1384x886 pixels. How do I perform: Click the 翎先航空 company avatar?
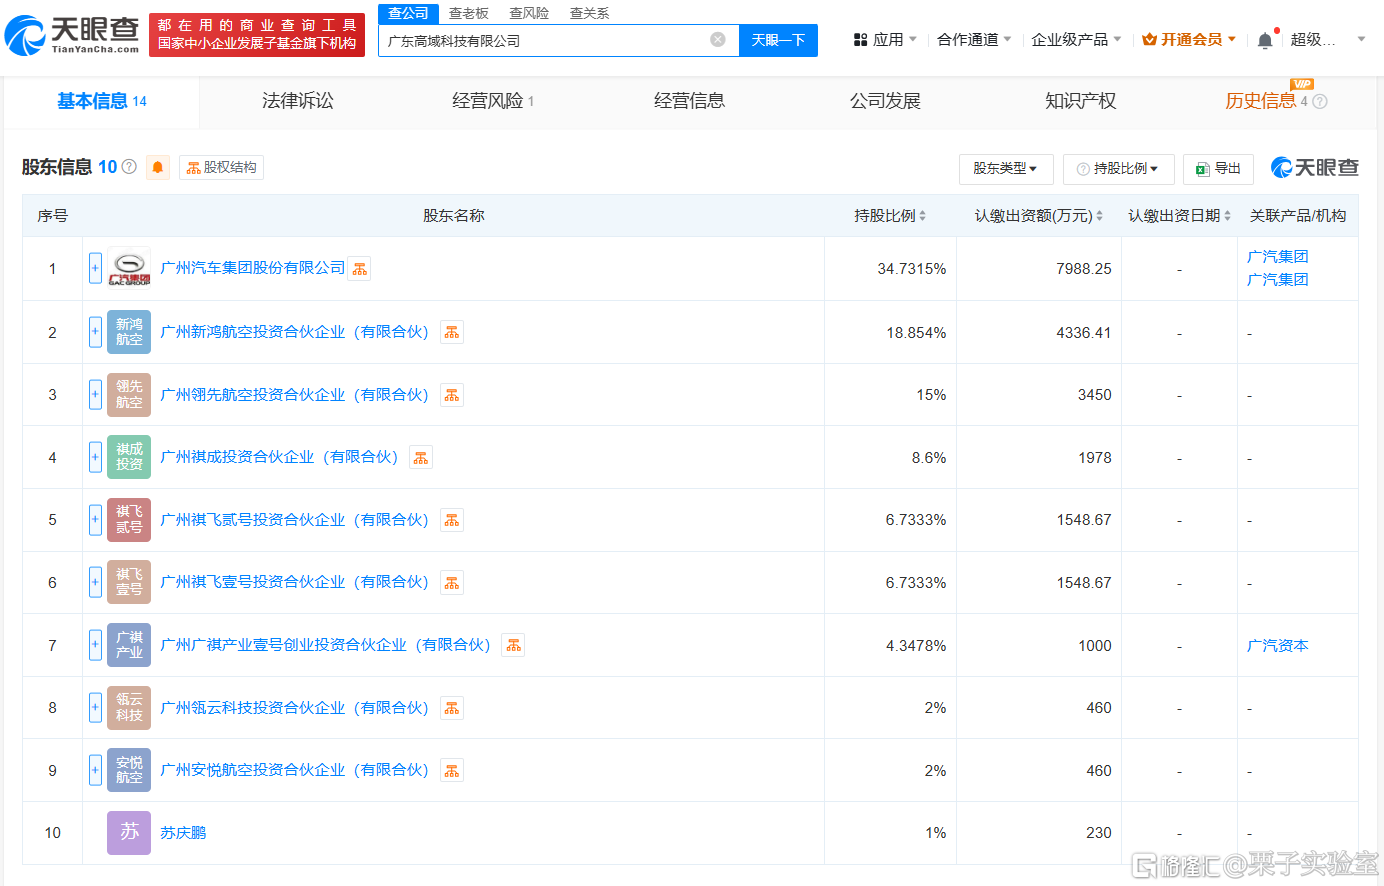[x=129, y=395]
